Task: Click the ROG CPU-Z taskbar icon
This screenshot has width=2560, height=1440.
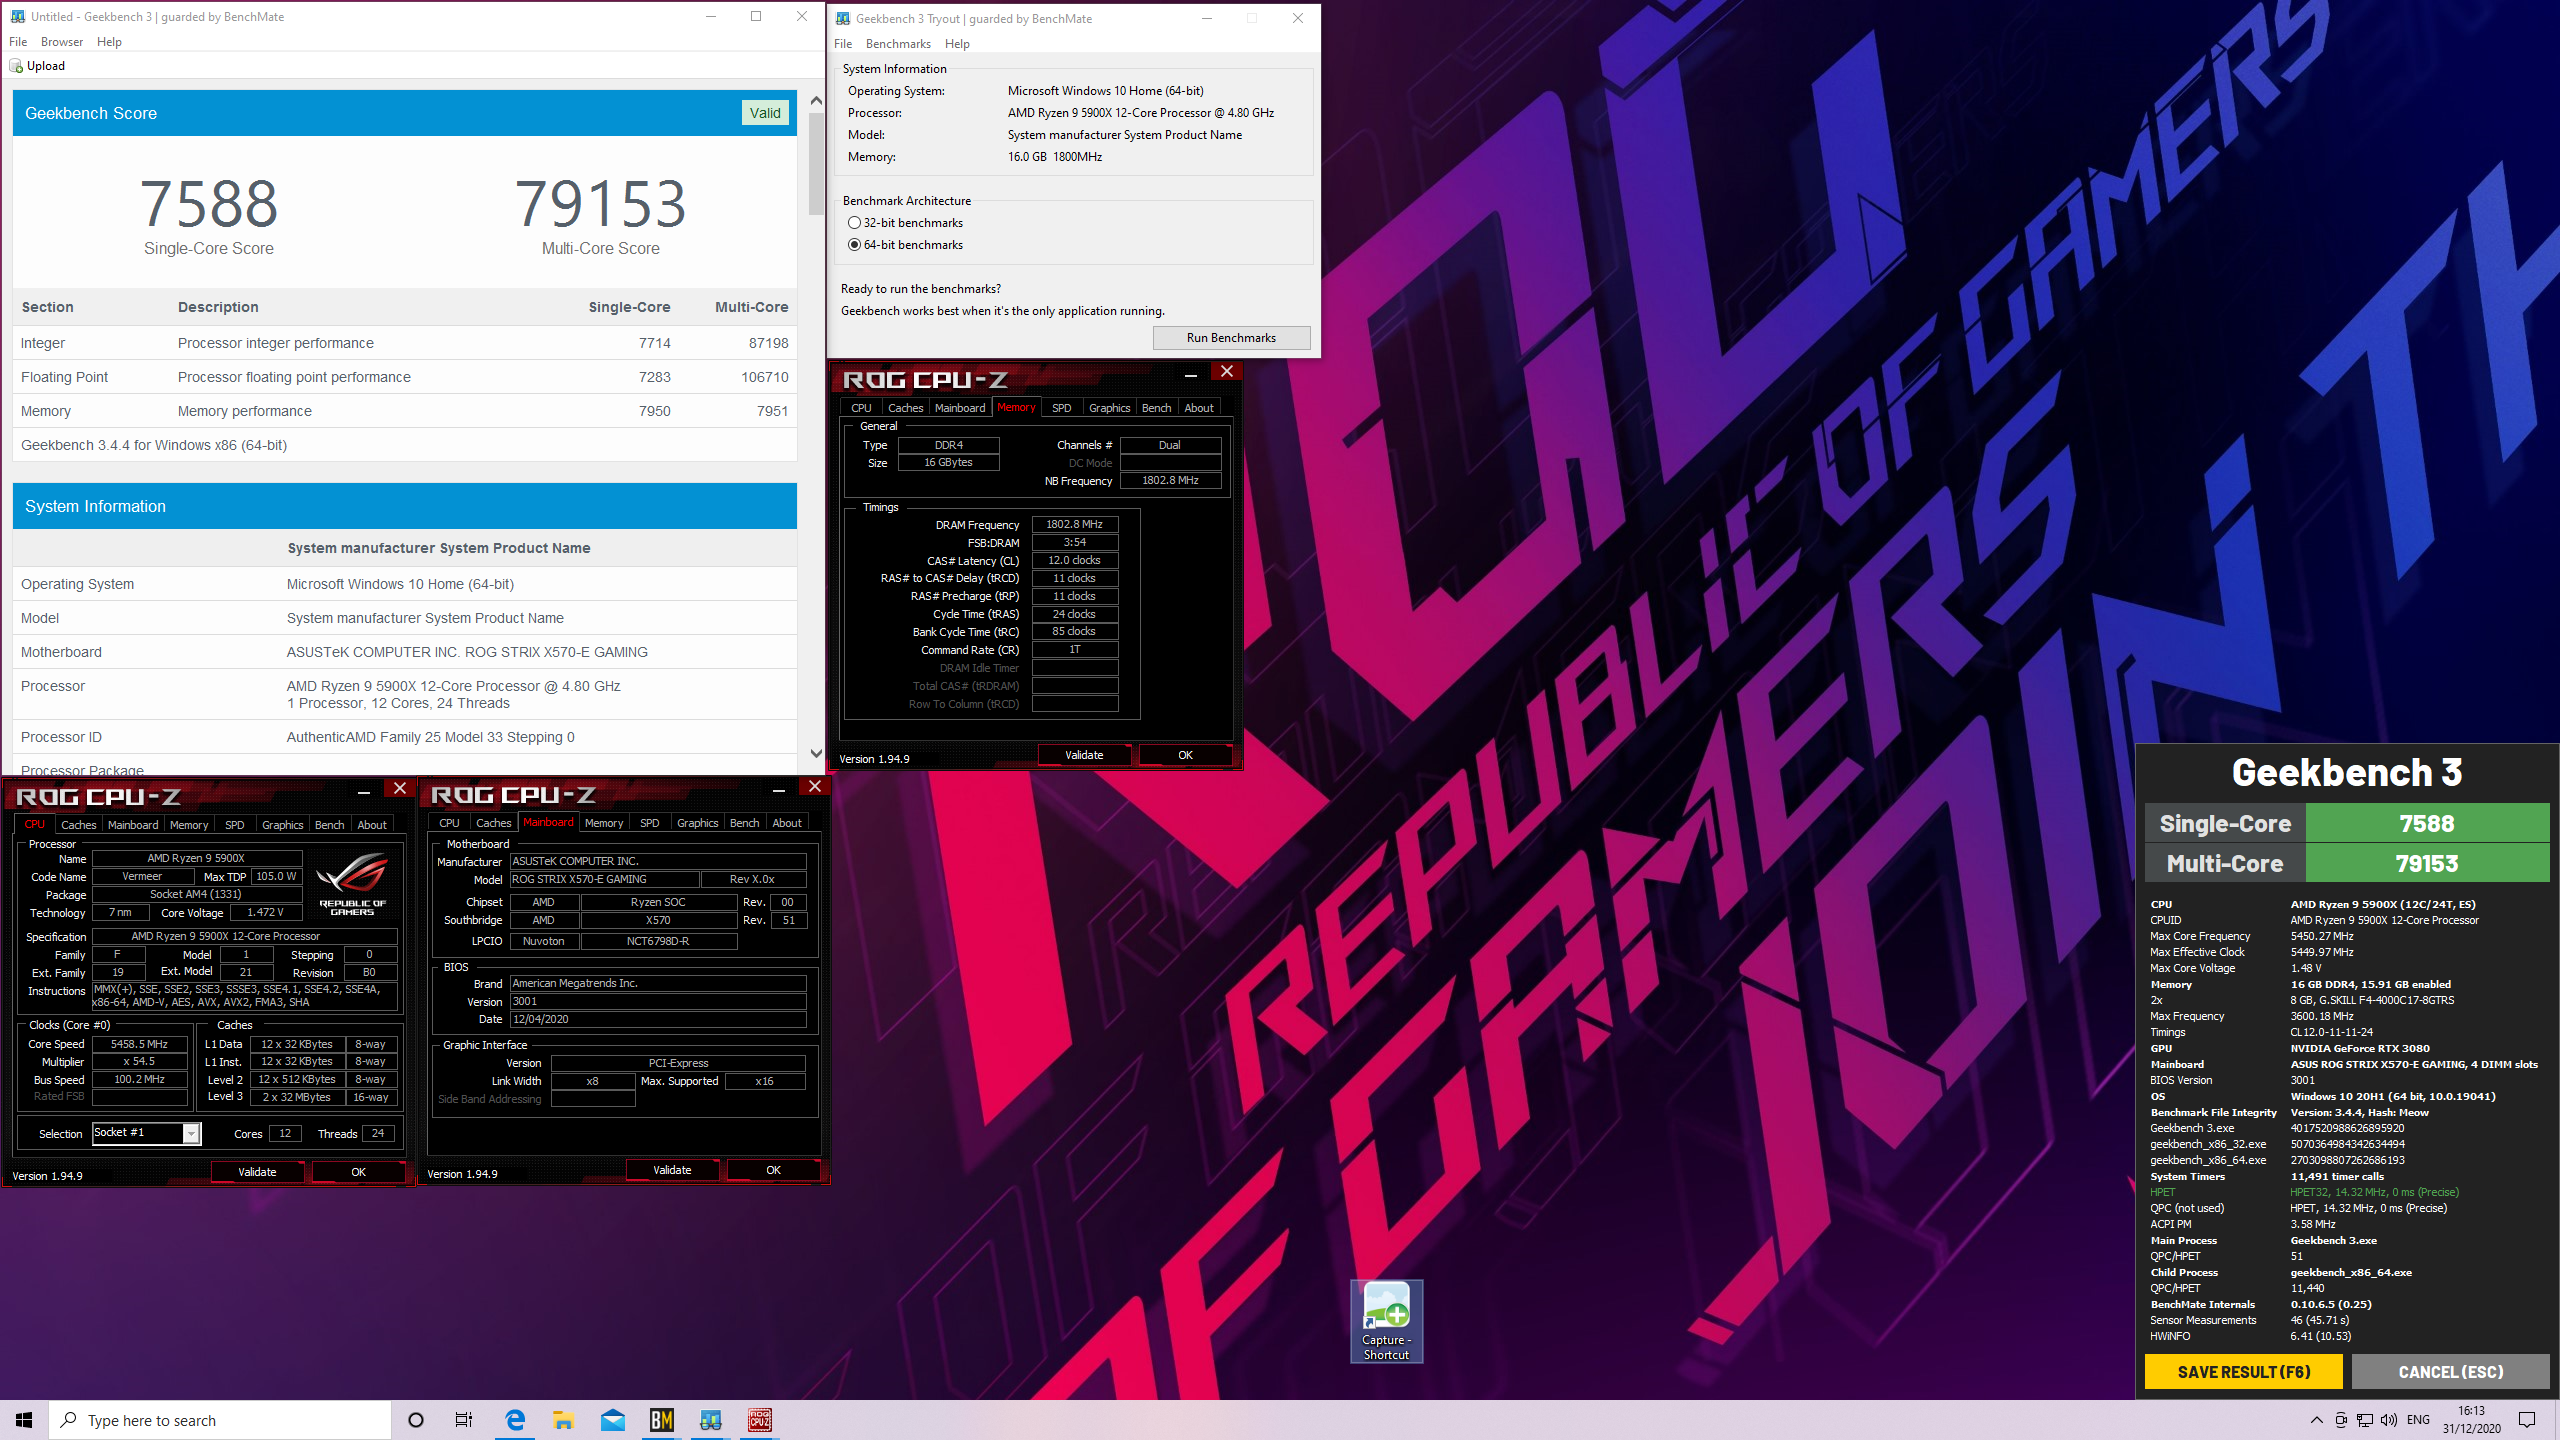Action: tap(760, 1420)
